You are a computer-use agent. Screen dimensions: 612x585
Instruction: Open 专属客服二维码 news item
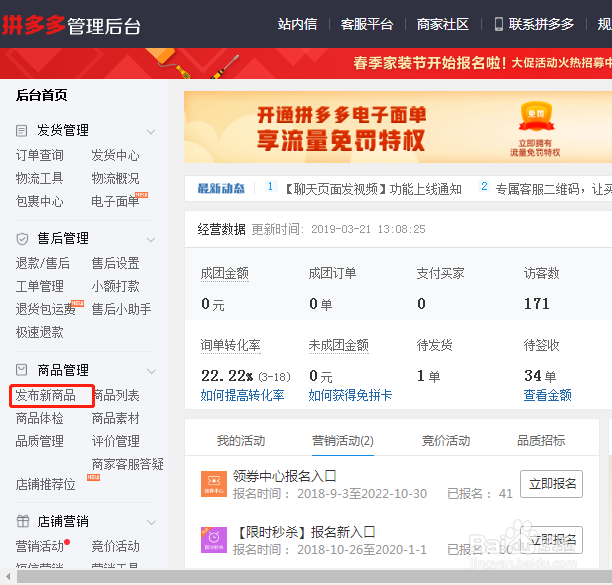[553, 189]
